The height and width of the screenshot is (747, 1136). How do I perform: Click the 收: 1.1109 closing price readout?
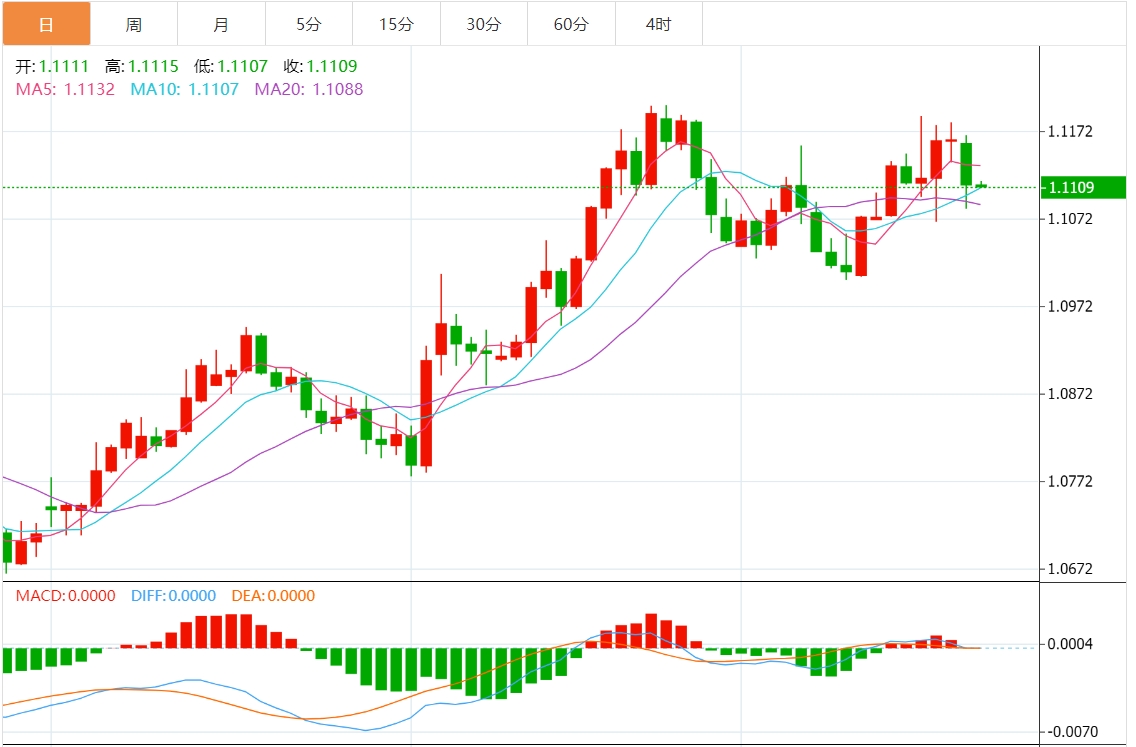[x=320, y=66]
